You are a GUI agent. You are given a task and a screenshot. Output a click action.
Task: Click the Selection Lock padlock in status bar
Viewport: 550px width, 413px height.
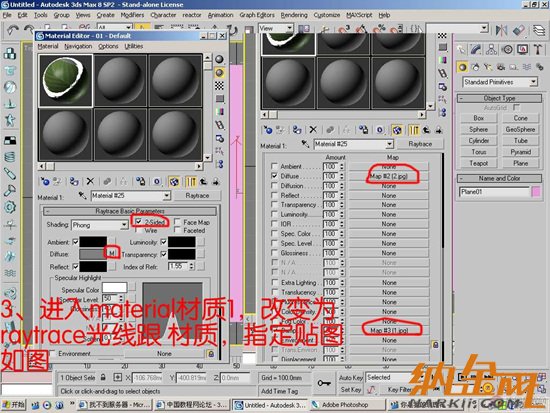point(103,378)
